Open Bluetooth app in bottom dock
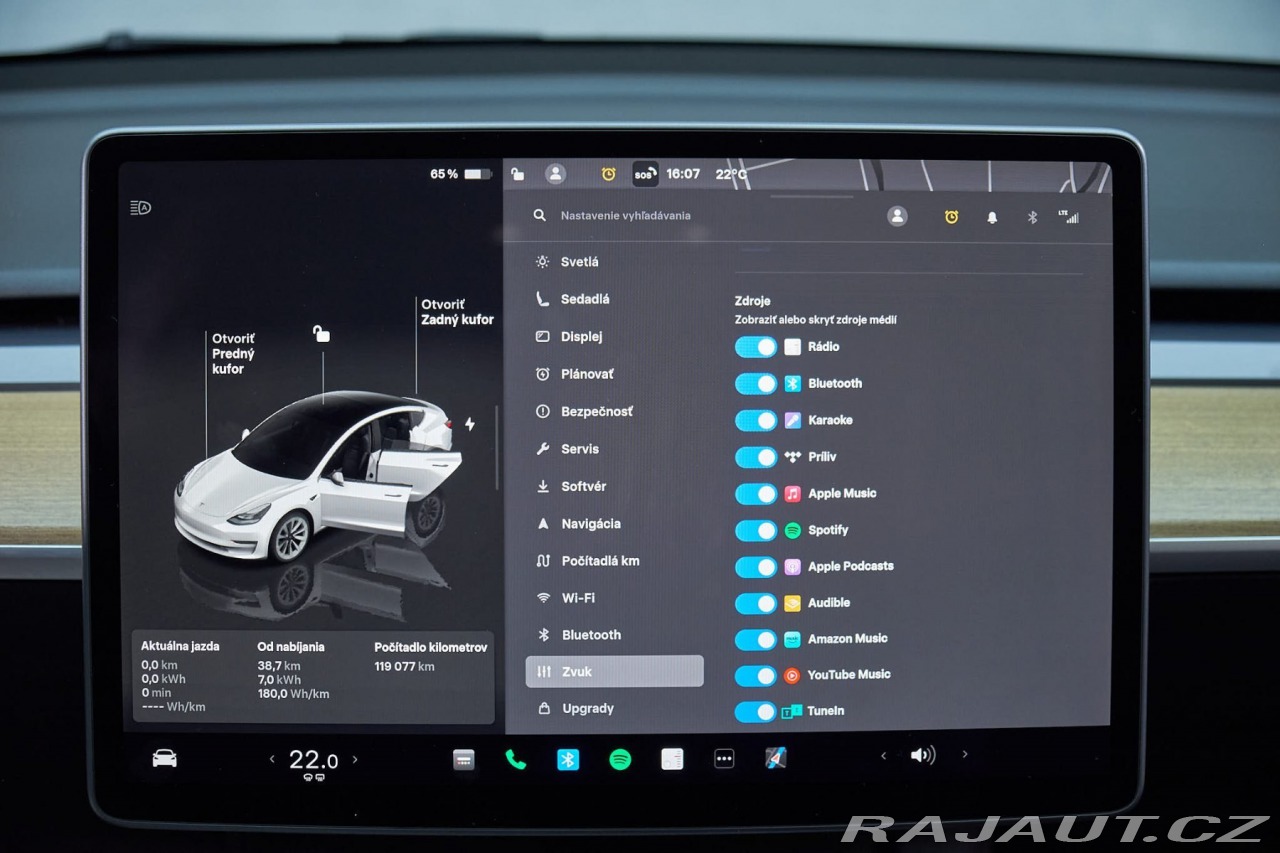1280x853 pixels. pos(568,759)
